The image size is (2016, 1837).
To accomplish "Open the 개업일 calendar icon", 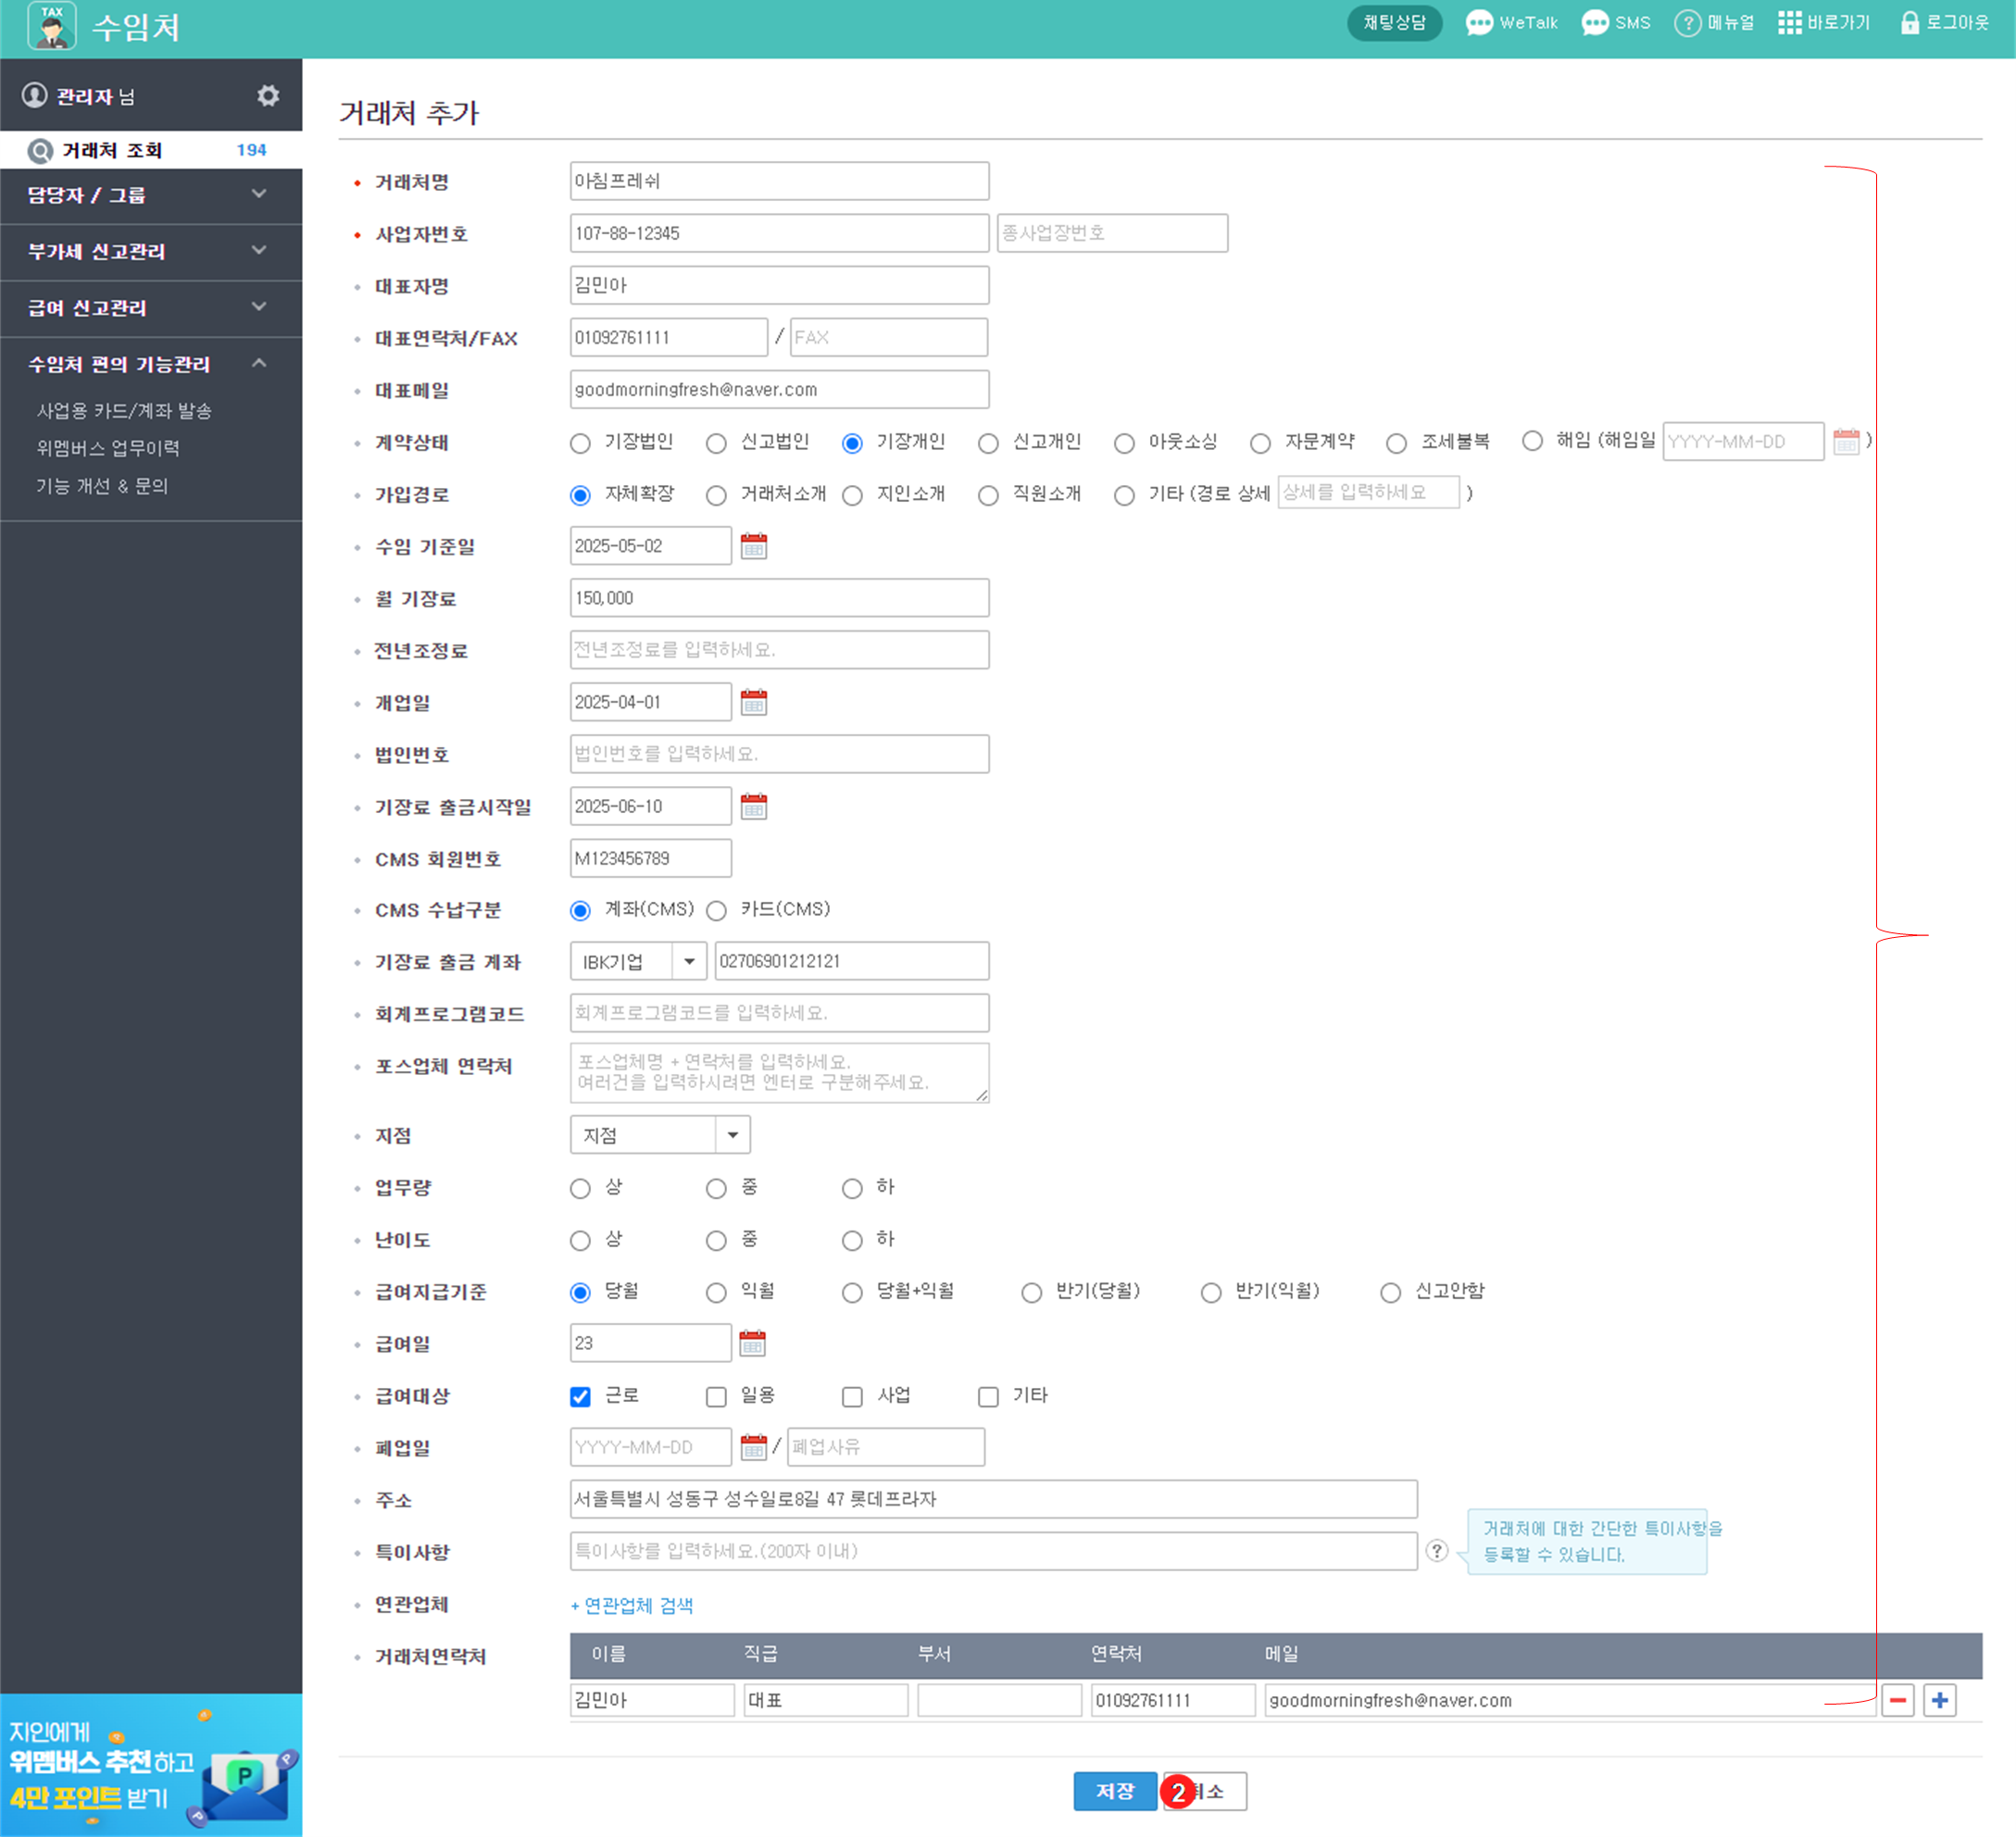I will [753, 702].
